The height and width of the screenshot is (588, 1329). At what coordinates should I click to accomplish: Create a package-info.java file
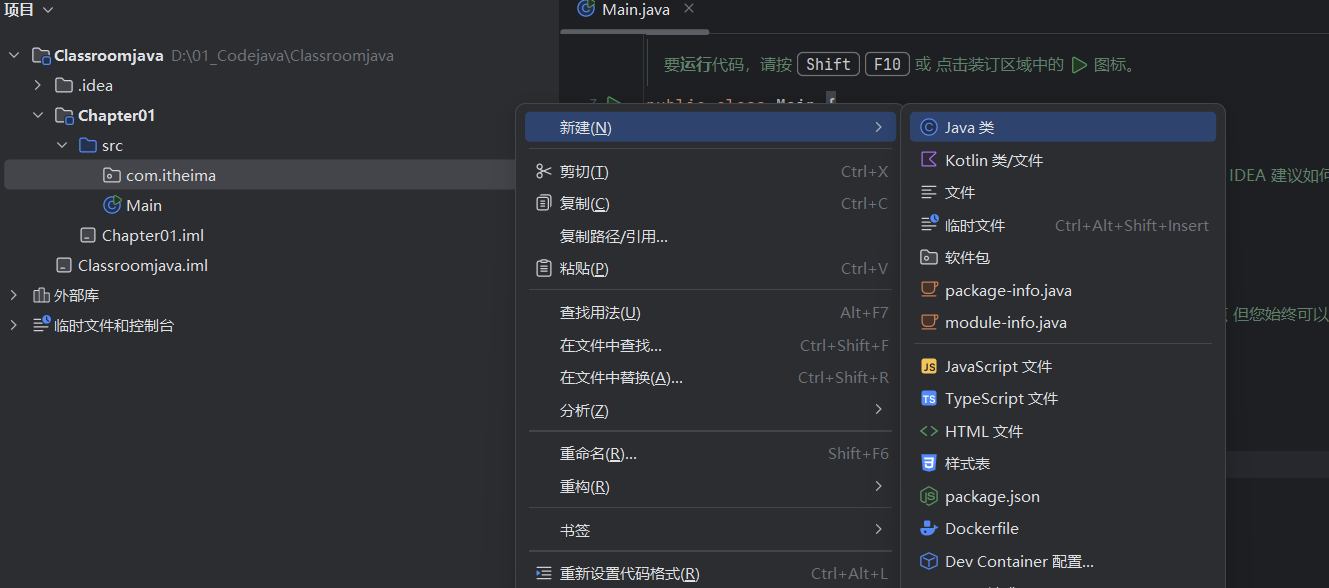(x=1006, y=290)
